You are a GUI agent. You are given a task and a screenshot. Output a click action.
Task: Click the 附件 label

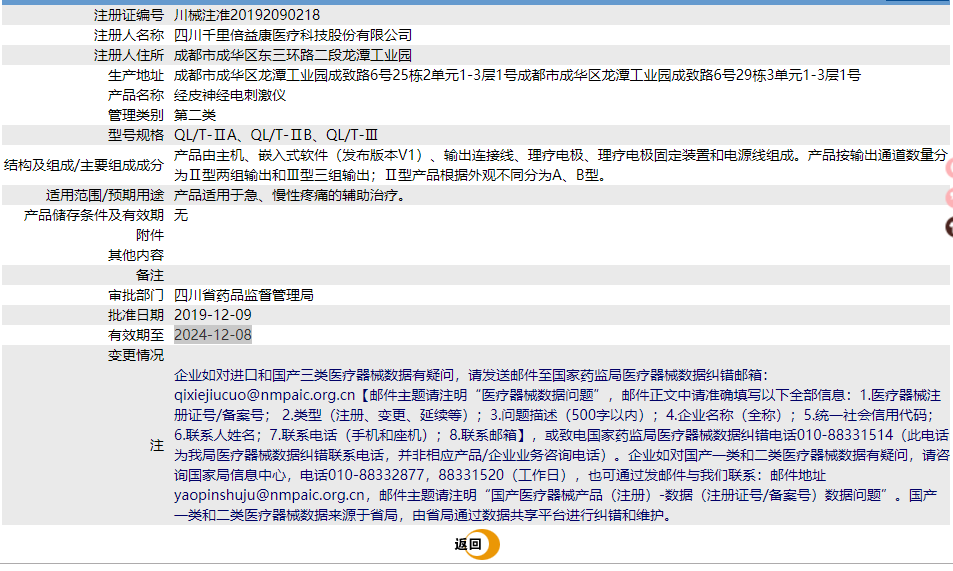[150, 235]
